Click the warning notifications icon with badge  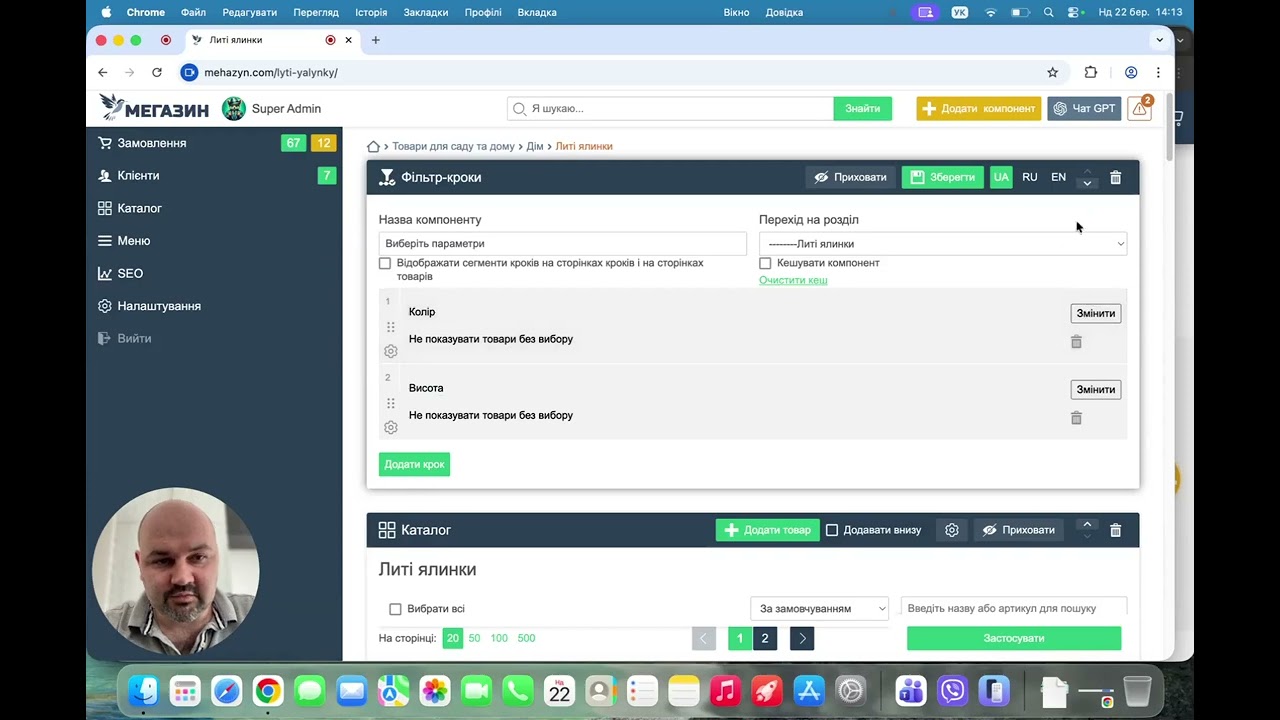click(x=1139, y=108)
